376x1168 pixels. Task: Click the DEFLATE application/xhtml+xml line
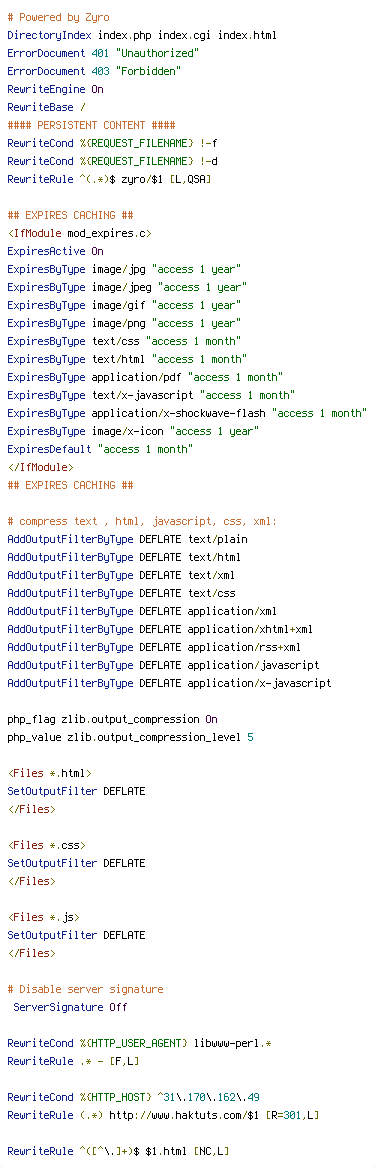pyautogui.click(x=160, y=629)
